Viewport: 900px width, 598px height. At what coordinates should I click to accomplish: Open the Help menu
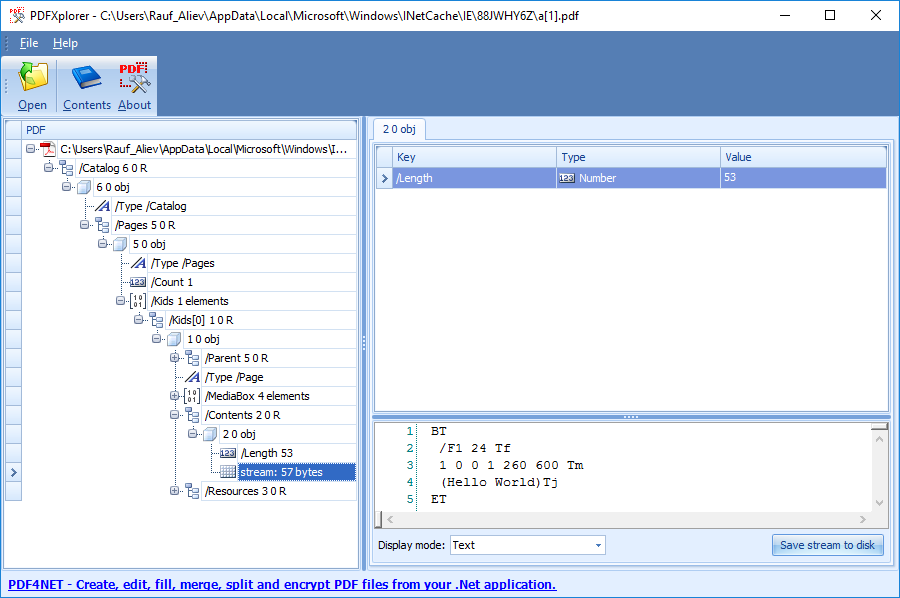65,43
